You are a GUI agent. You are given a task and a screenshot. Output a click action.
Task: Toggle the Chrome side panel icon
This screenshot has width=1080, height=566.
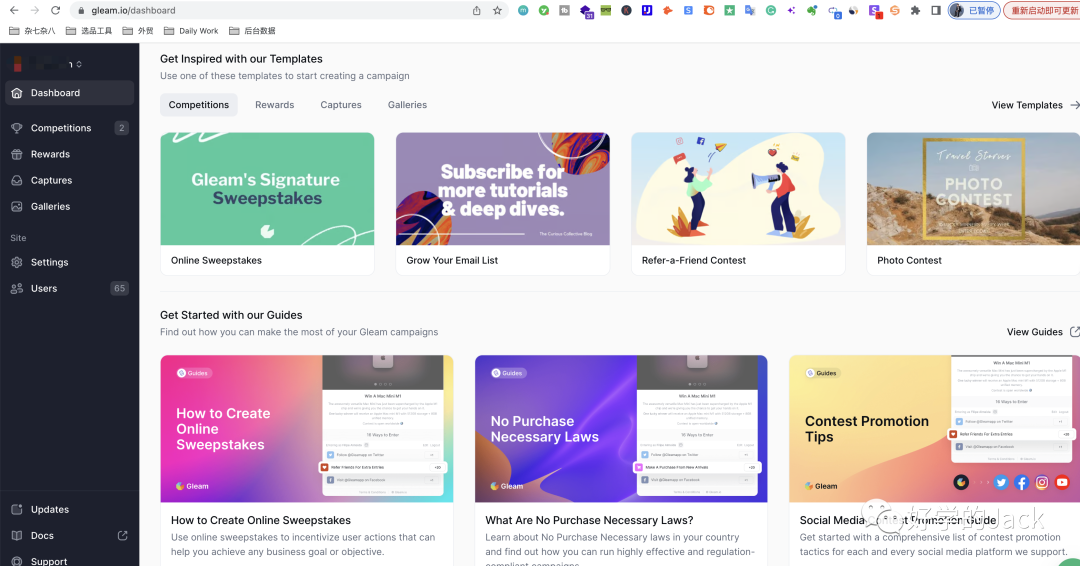(x=936, y=10)
